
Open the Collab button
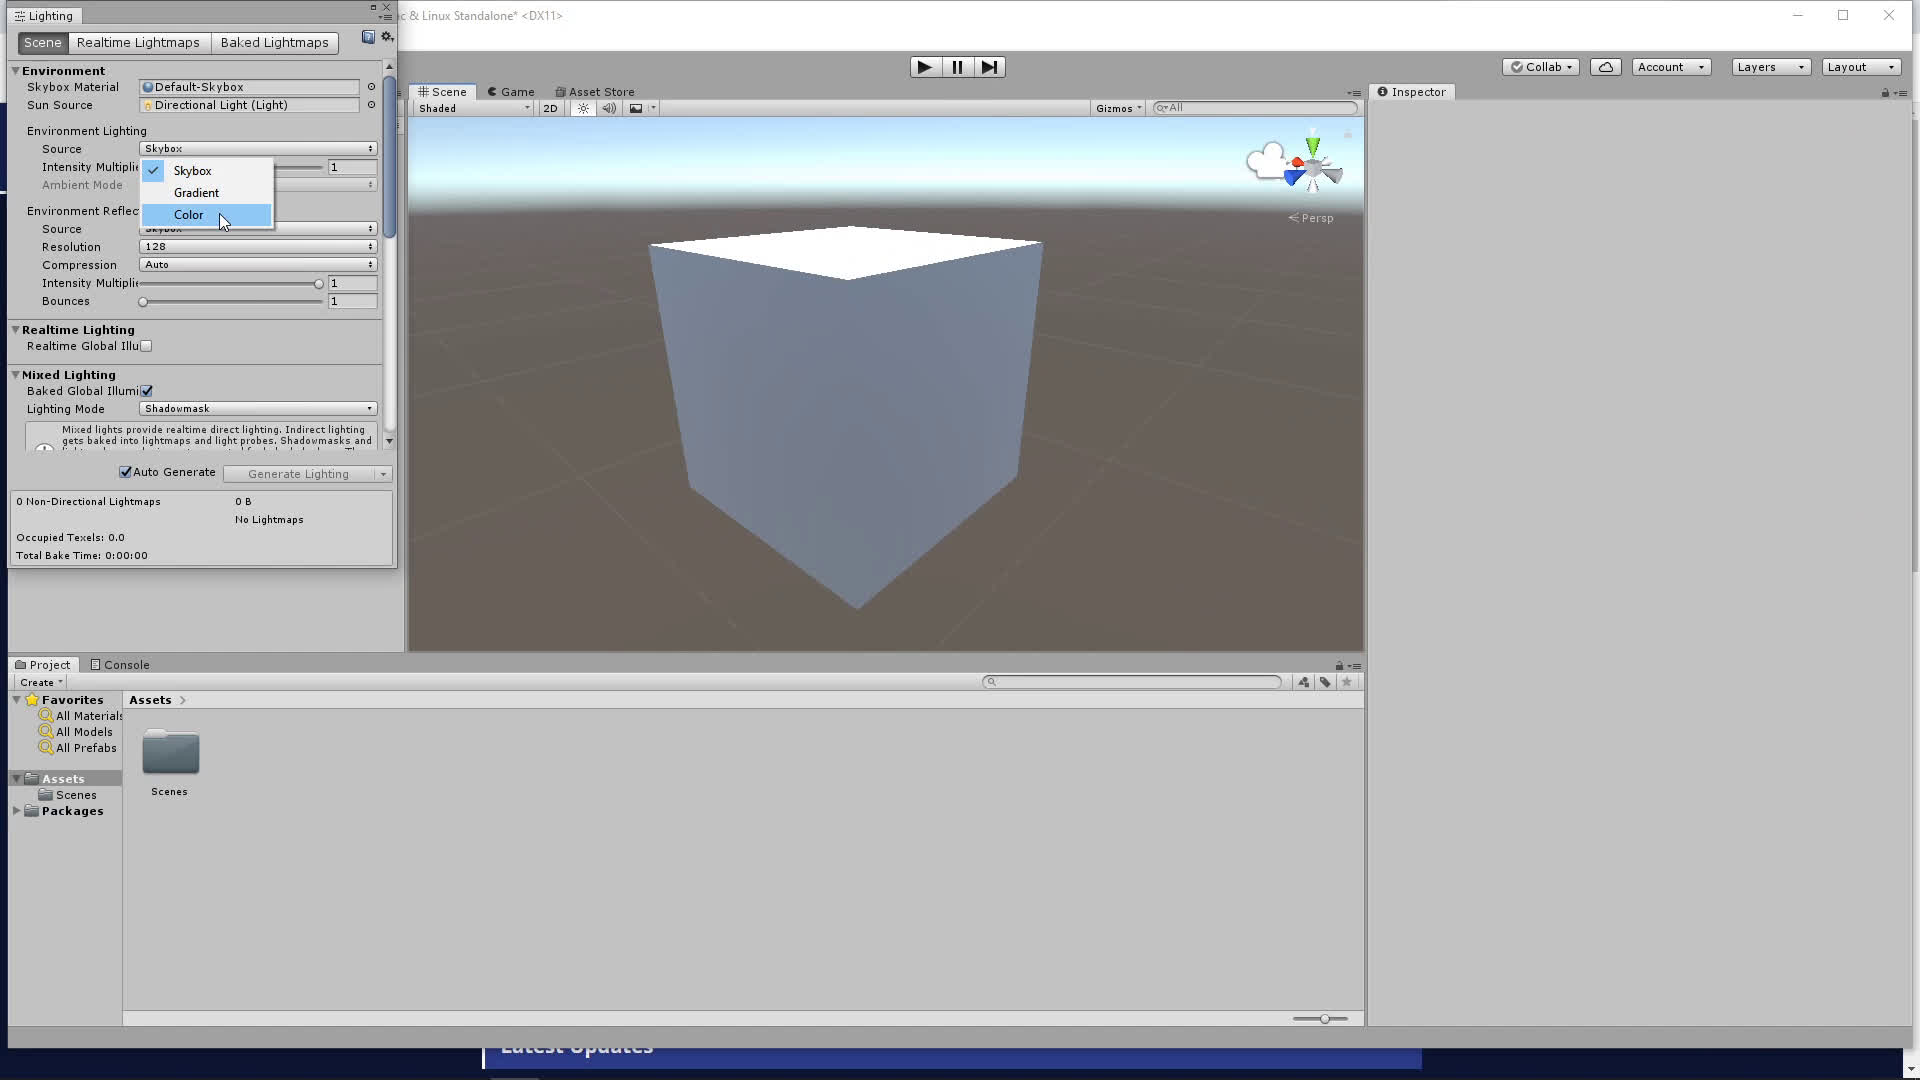coord(1541,67)
